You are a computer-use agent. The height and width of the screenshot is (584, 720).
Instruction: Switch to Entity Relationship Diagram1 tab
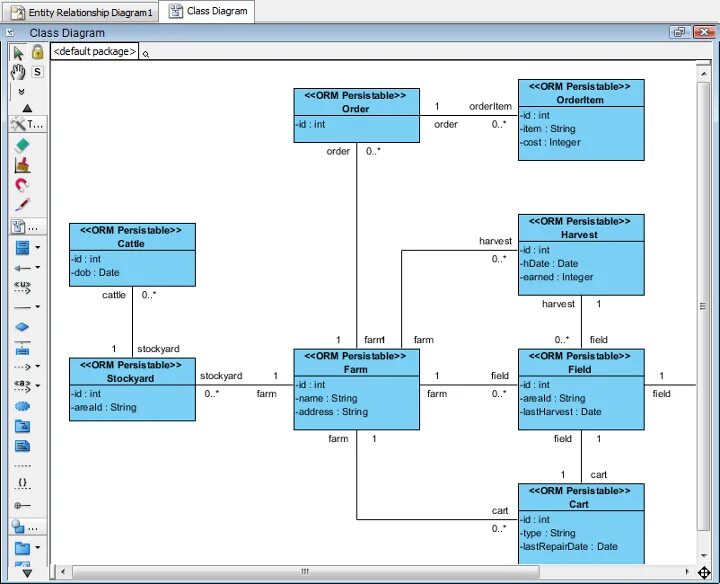[x=81, y=12]
